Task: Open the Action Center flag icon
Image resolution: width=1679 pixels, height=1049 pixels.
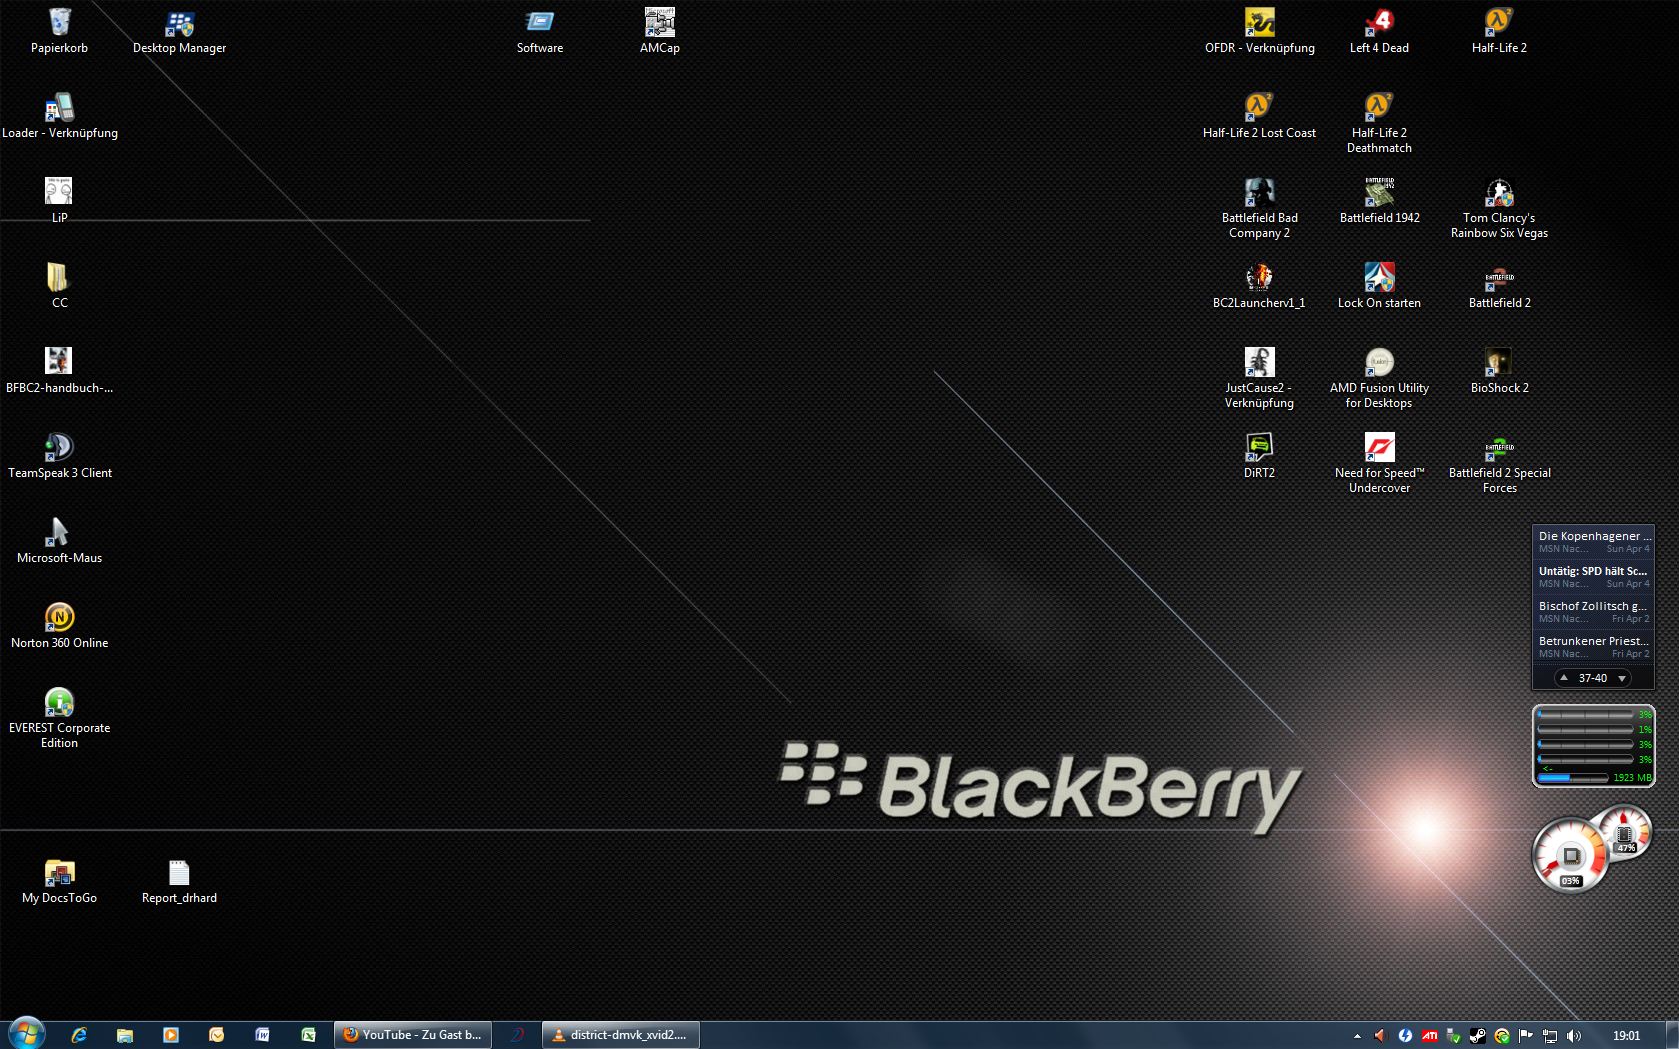Action: click(x=1526, y=1036)
